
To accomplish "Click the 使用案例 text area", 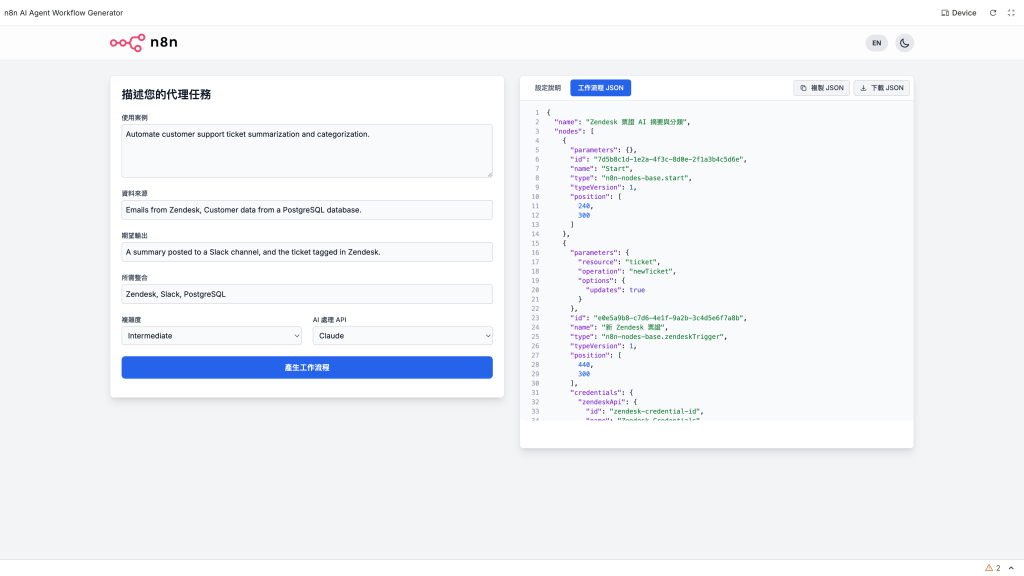I will tap(307, 151).
